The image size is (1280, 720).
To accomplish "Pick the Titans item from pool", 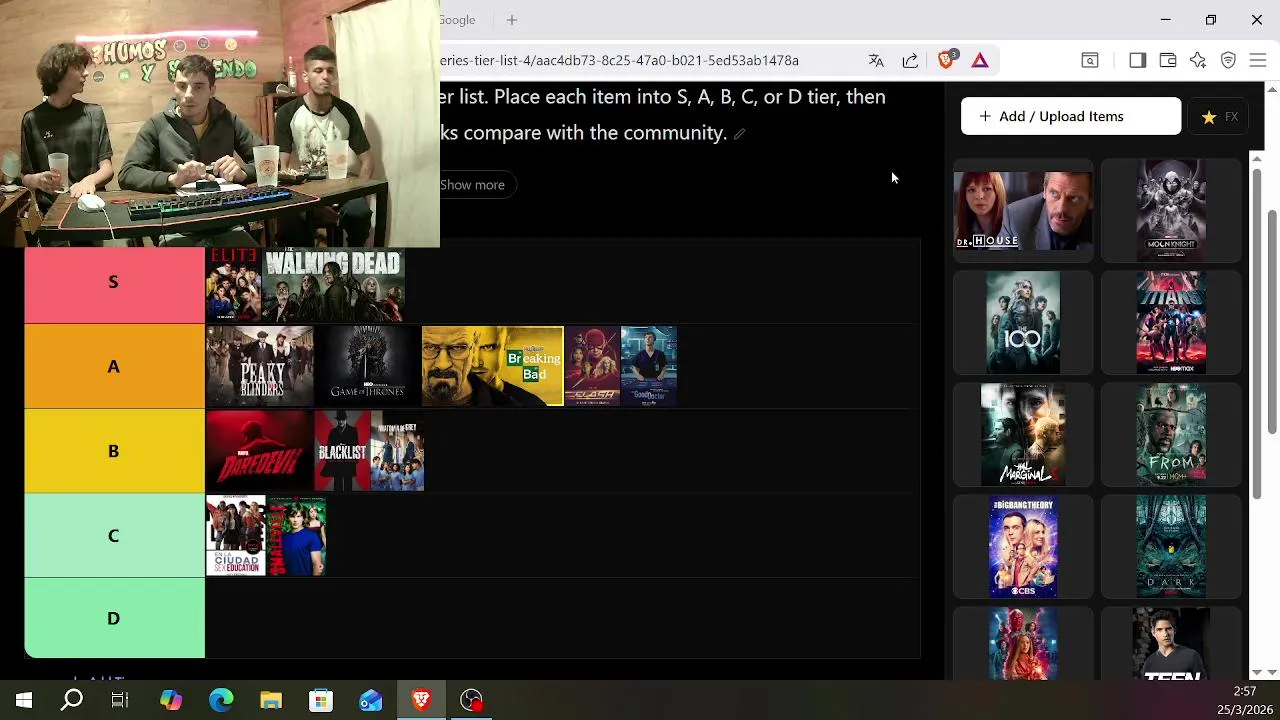I will (1171, 322).
